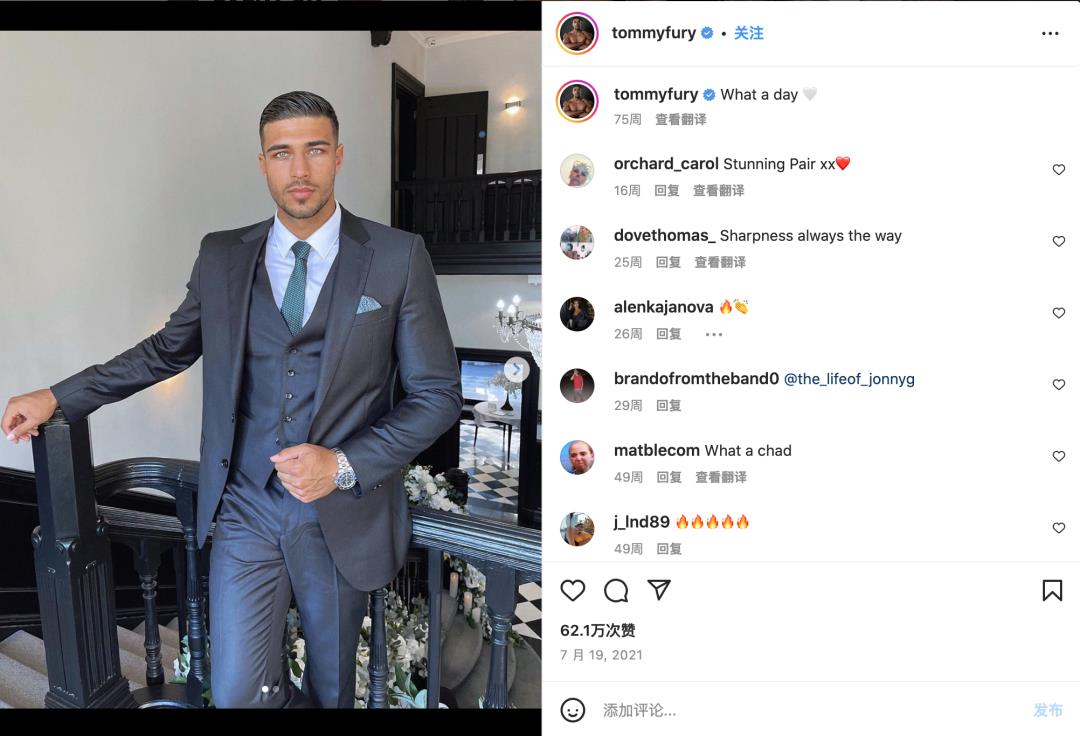The width and height of the screenshot is (1080, 736).
Task: View translation of the 'What a day' caption
Action: (x=681, y=119)
